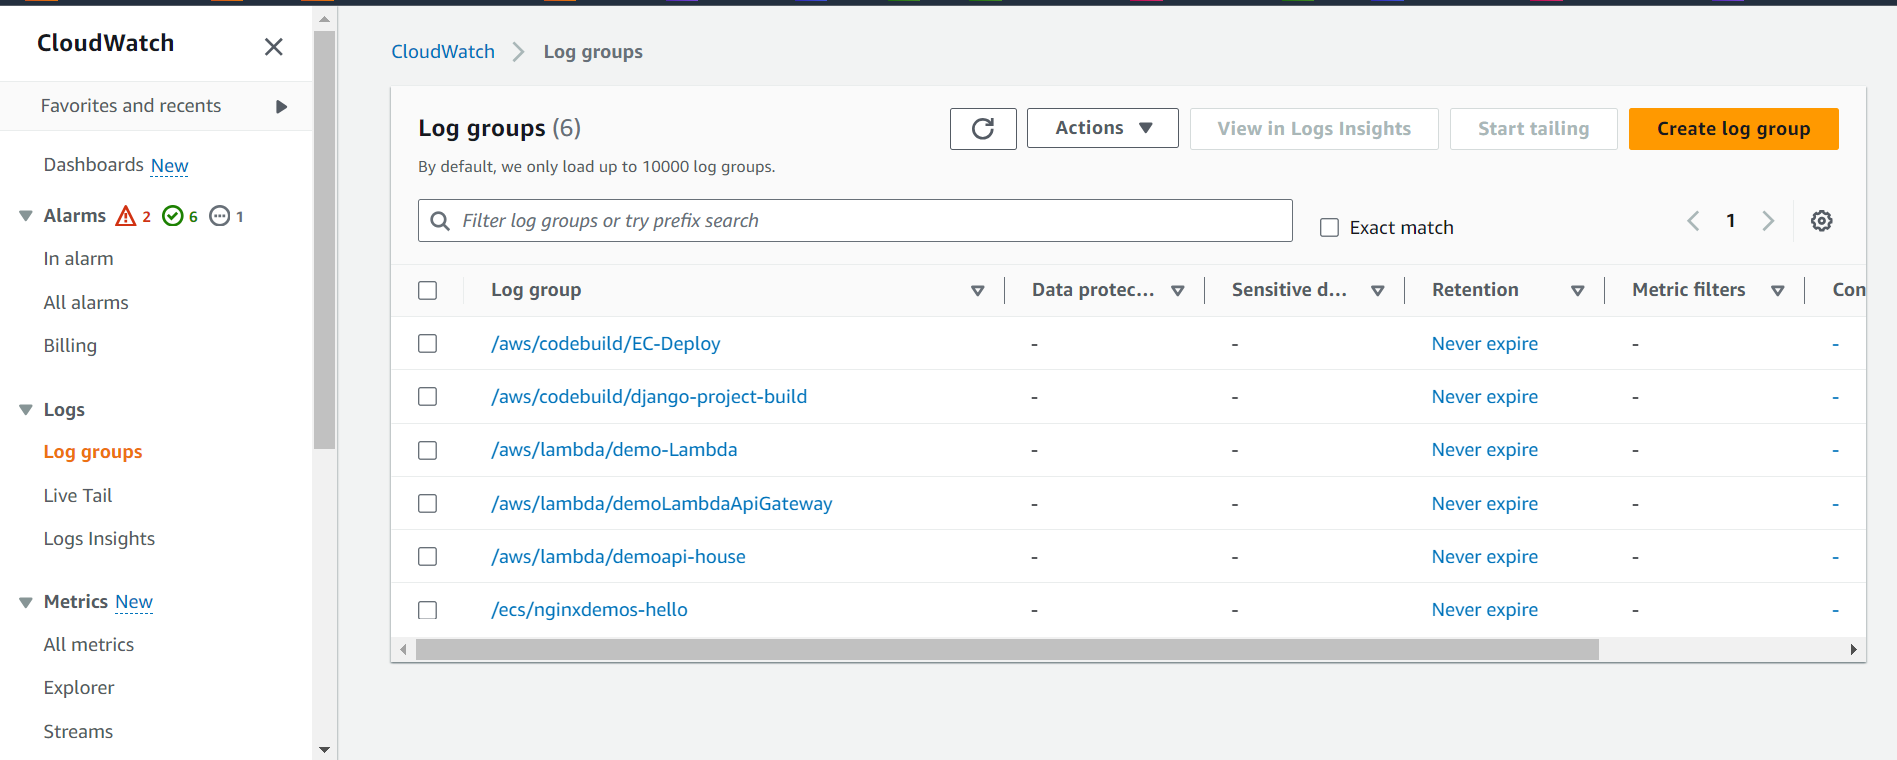
Task: Open /aws/lambda/demoLambdaApiGateway log group
Action: 662,504
